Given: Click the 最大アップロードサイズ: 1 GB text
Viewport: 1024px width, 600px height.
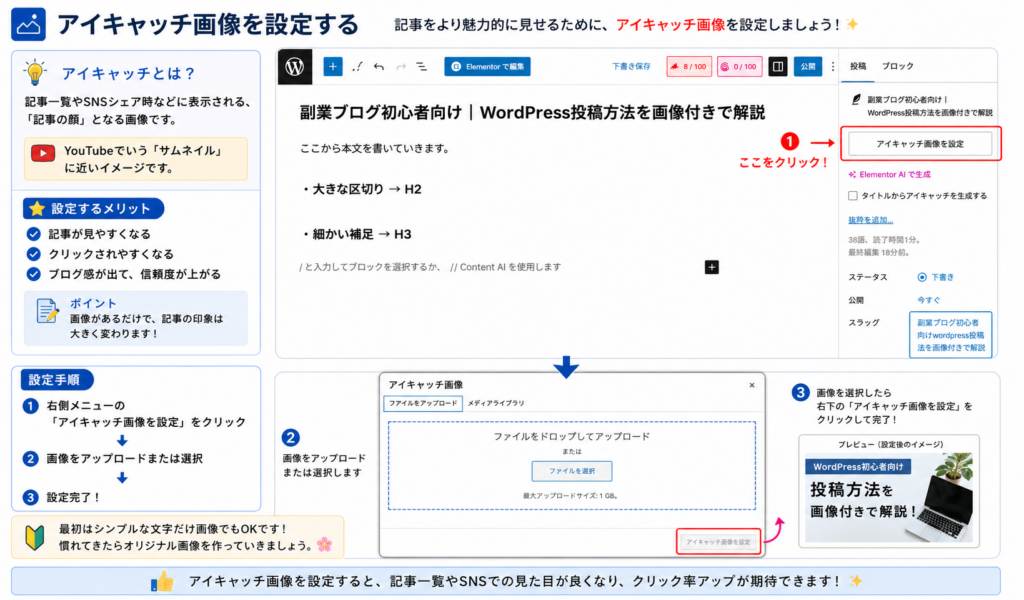Looking at the screenshot, I should coord(571,496).
